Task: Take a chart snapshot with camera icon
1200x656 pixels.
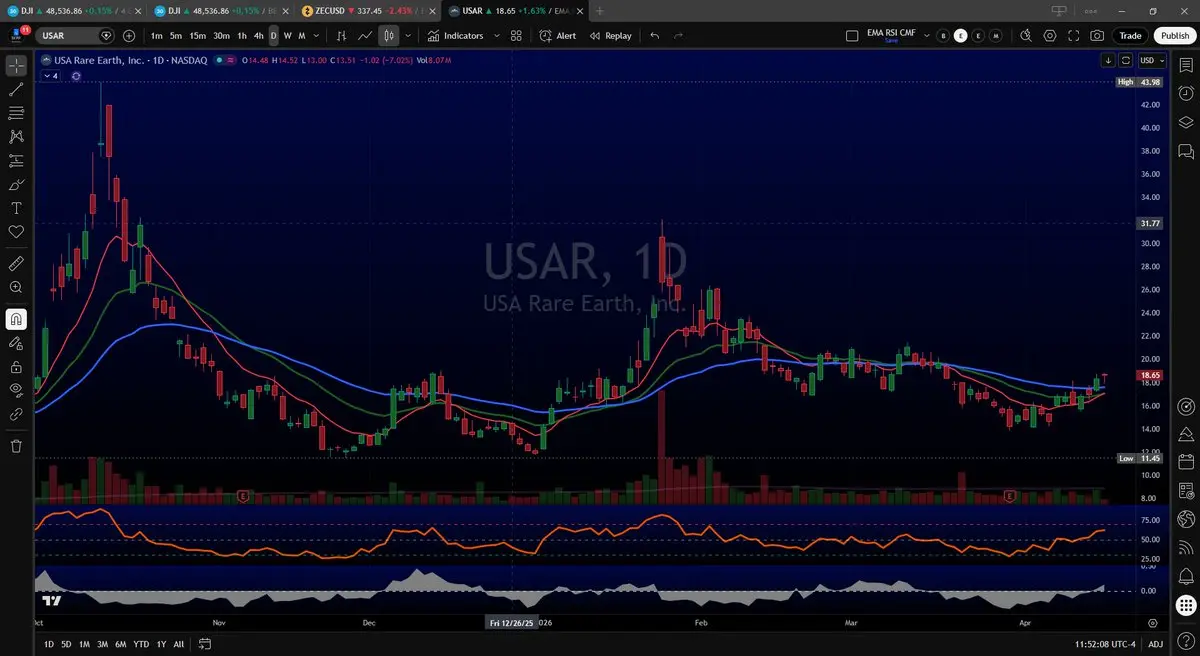Action: click(1098, 36)
